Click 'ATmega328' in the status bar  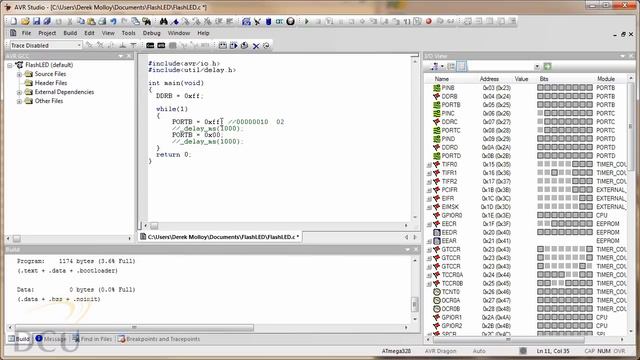396,351
